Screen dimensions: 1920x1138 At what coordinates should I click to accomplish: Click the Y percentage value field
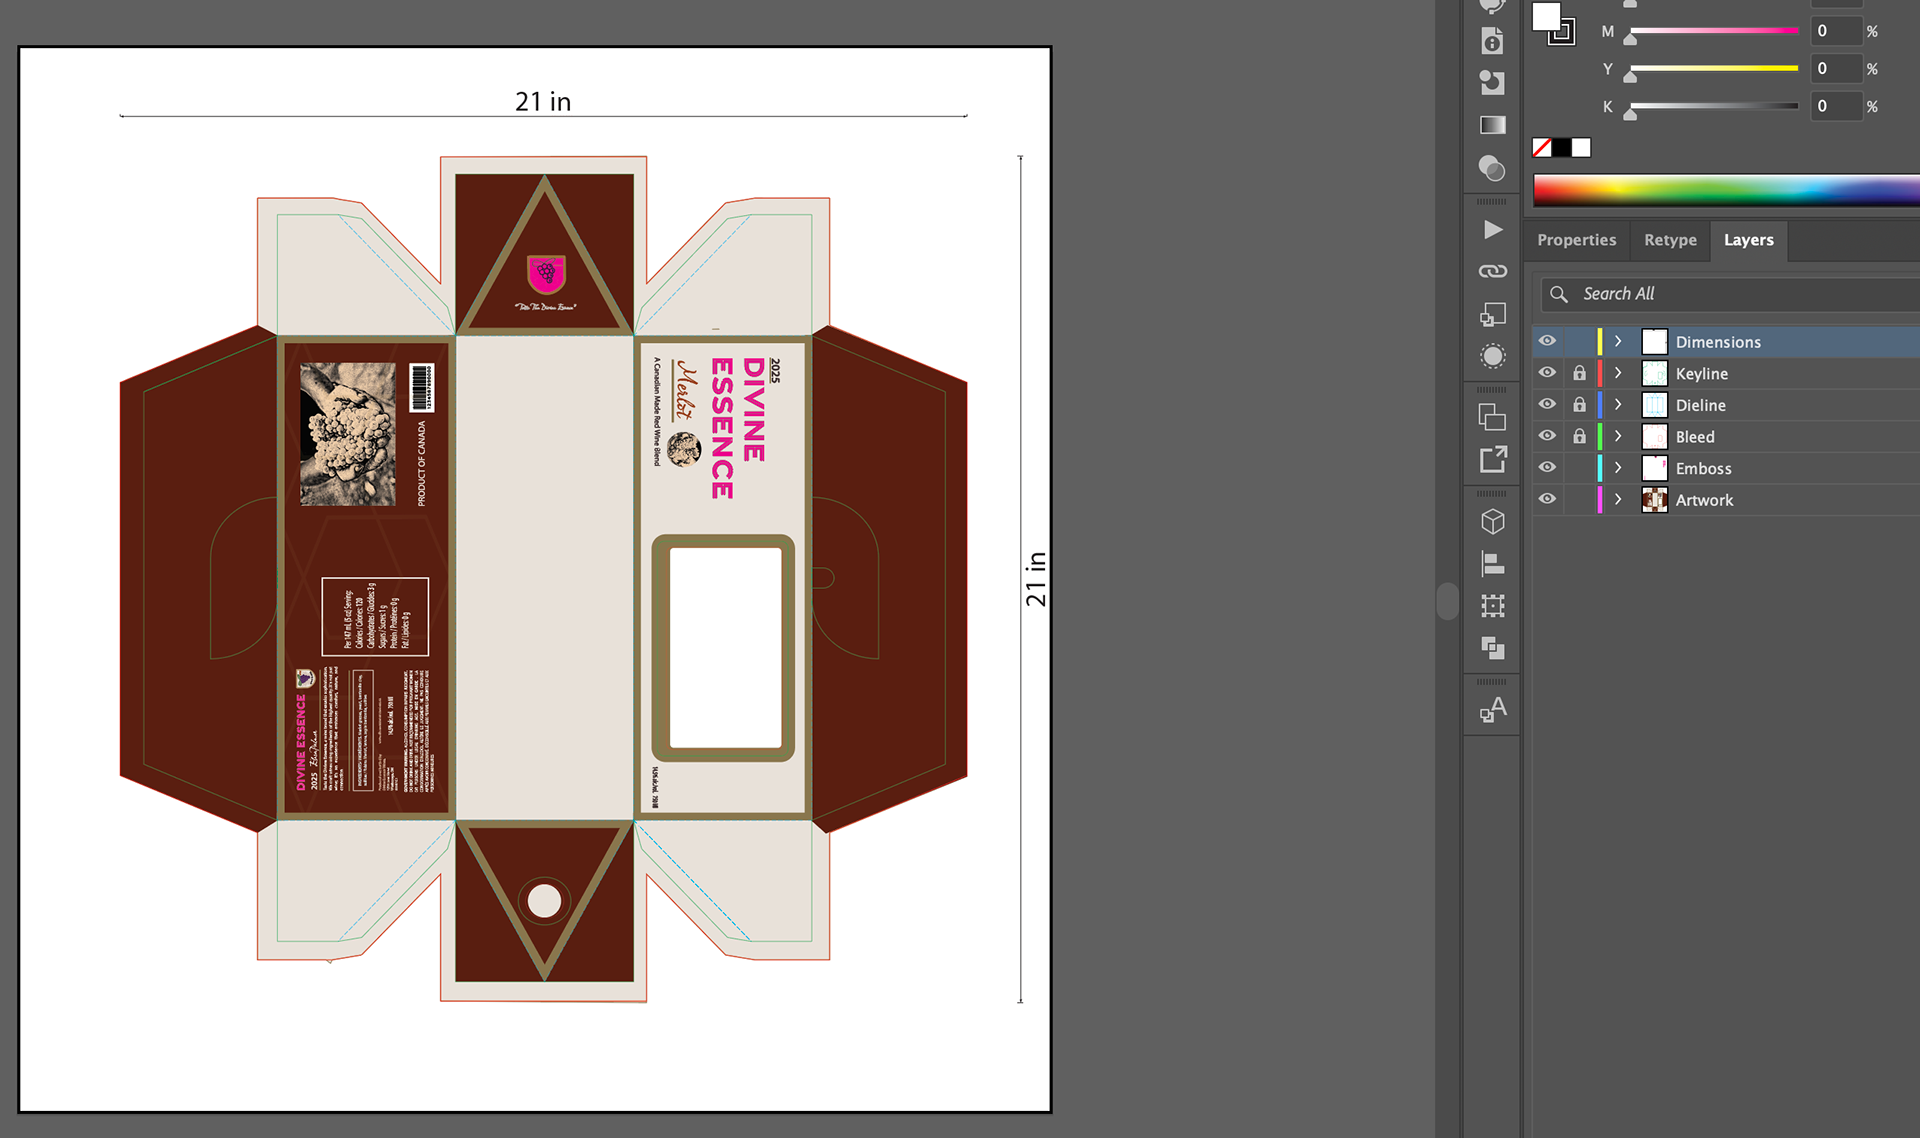tap(1837, 68)
